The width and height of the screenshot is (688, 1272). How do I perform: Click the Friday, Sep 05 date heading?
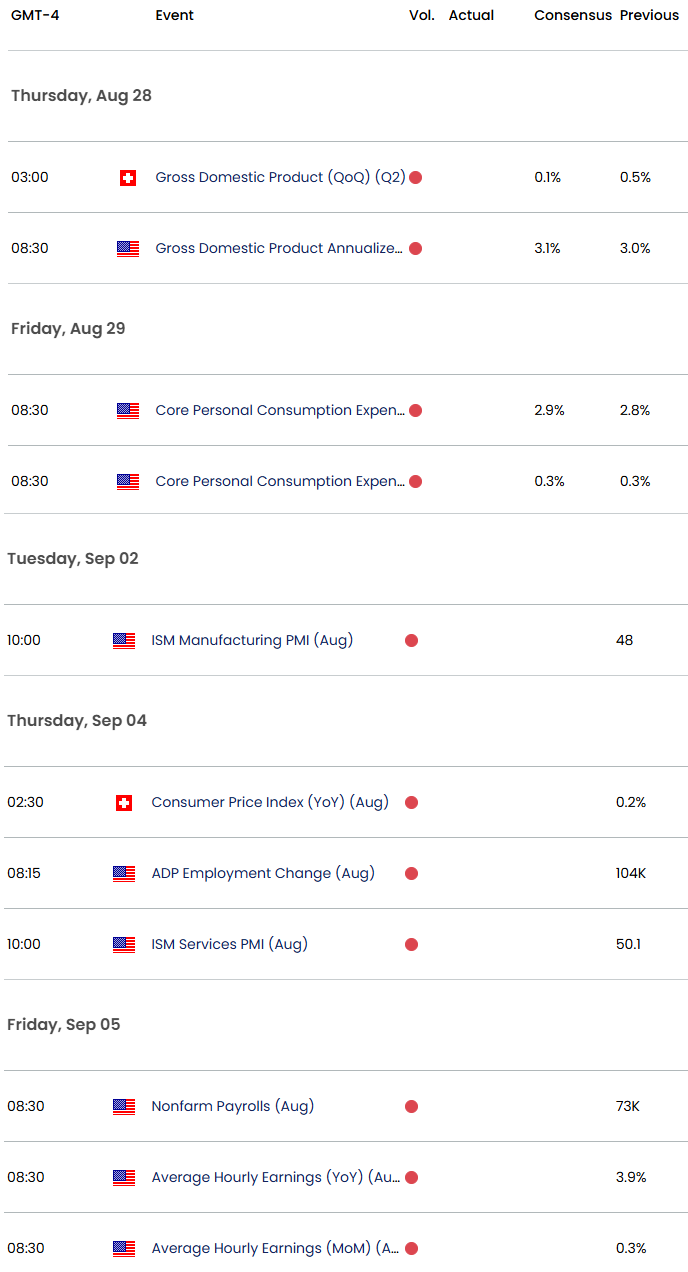pyautogui.click(x=64, y=1025)
